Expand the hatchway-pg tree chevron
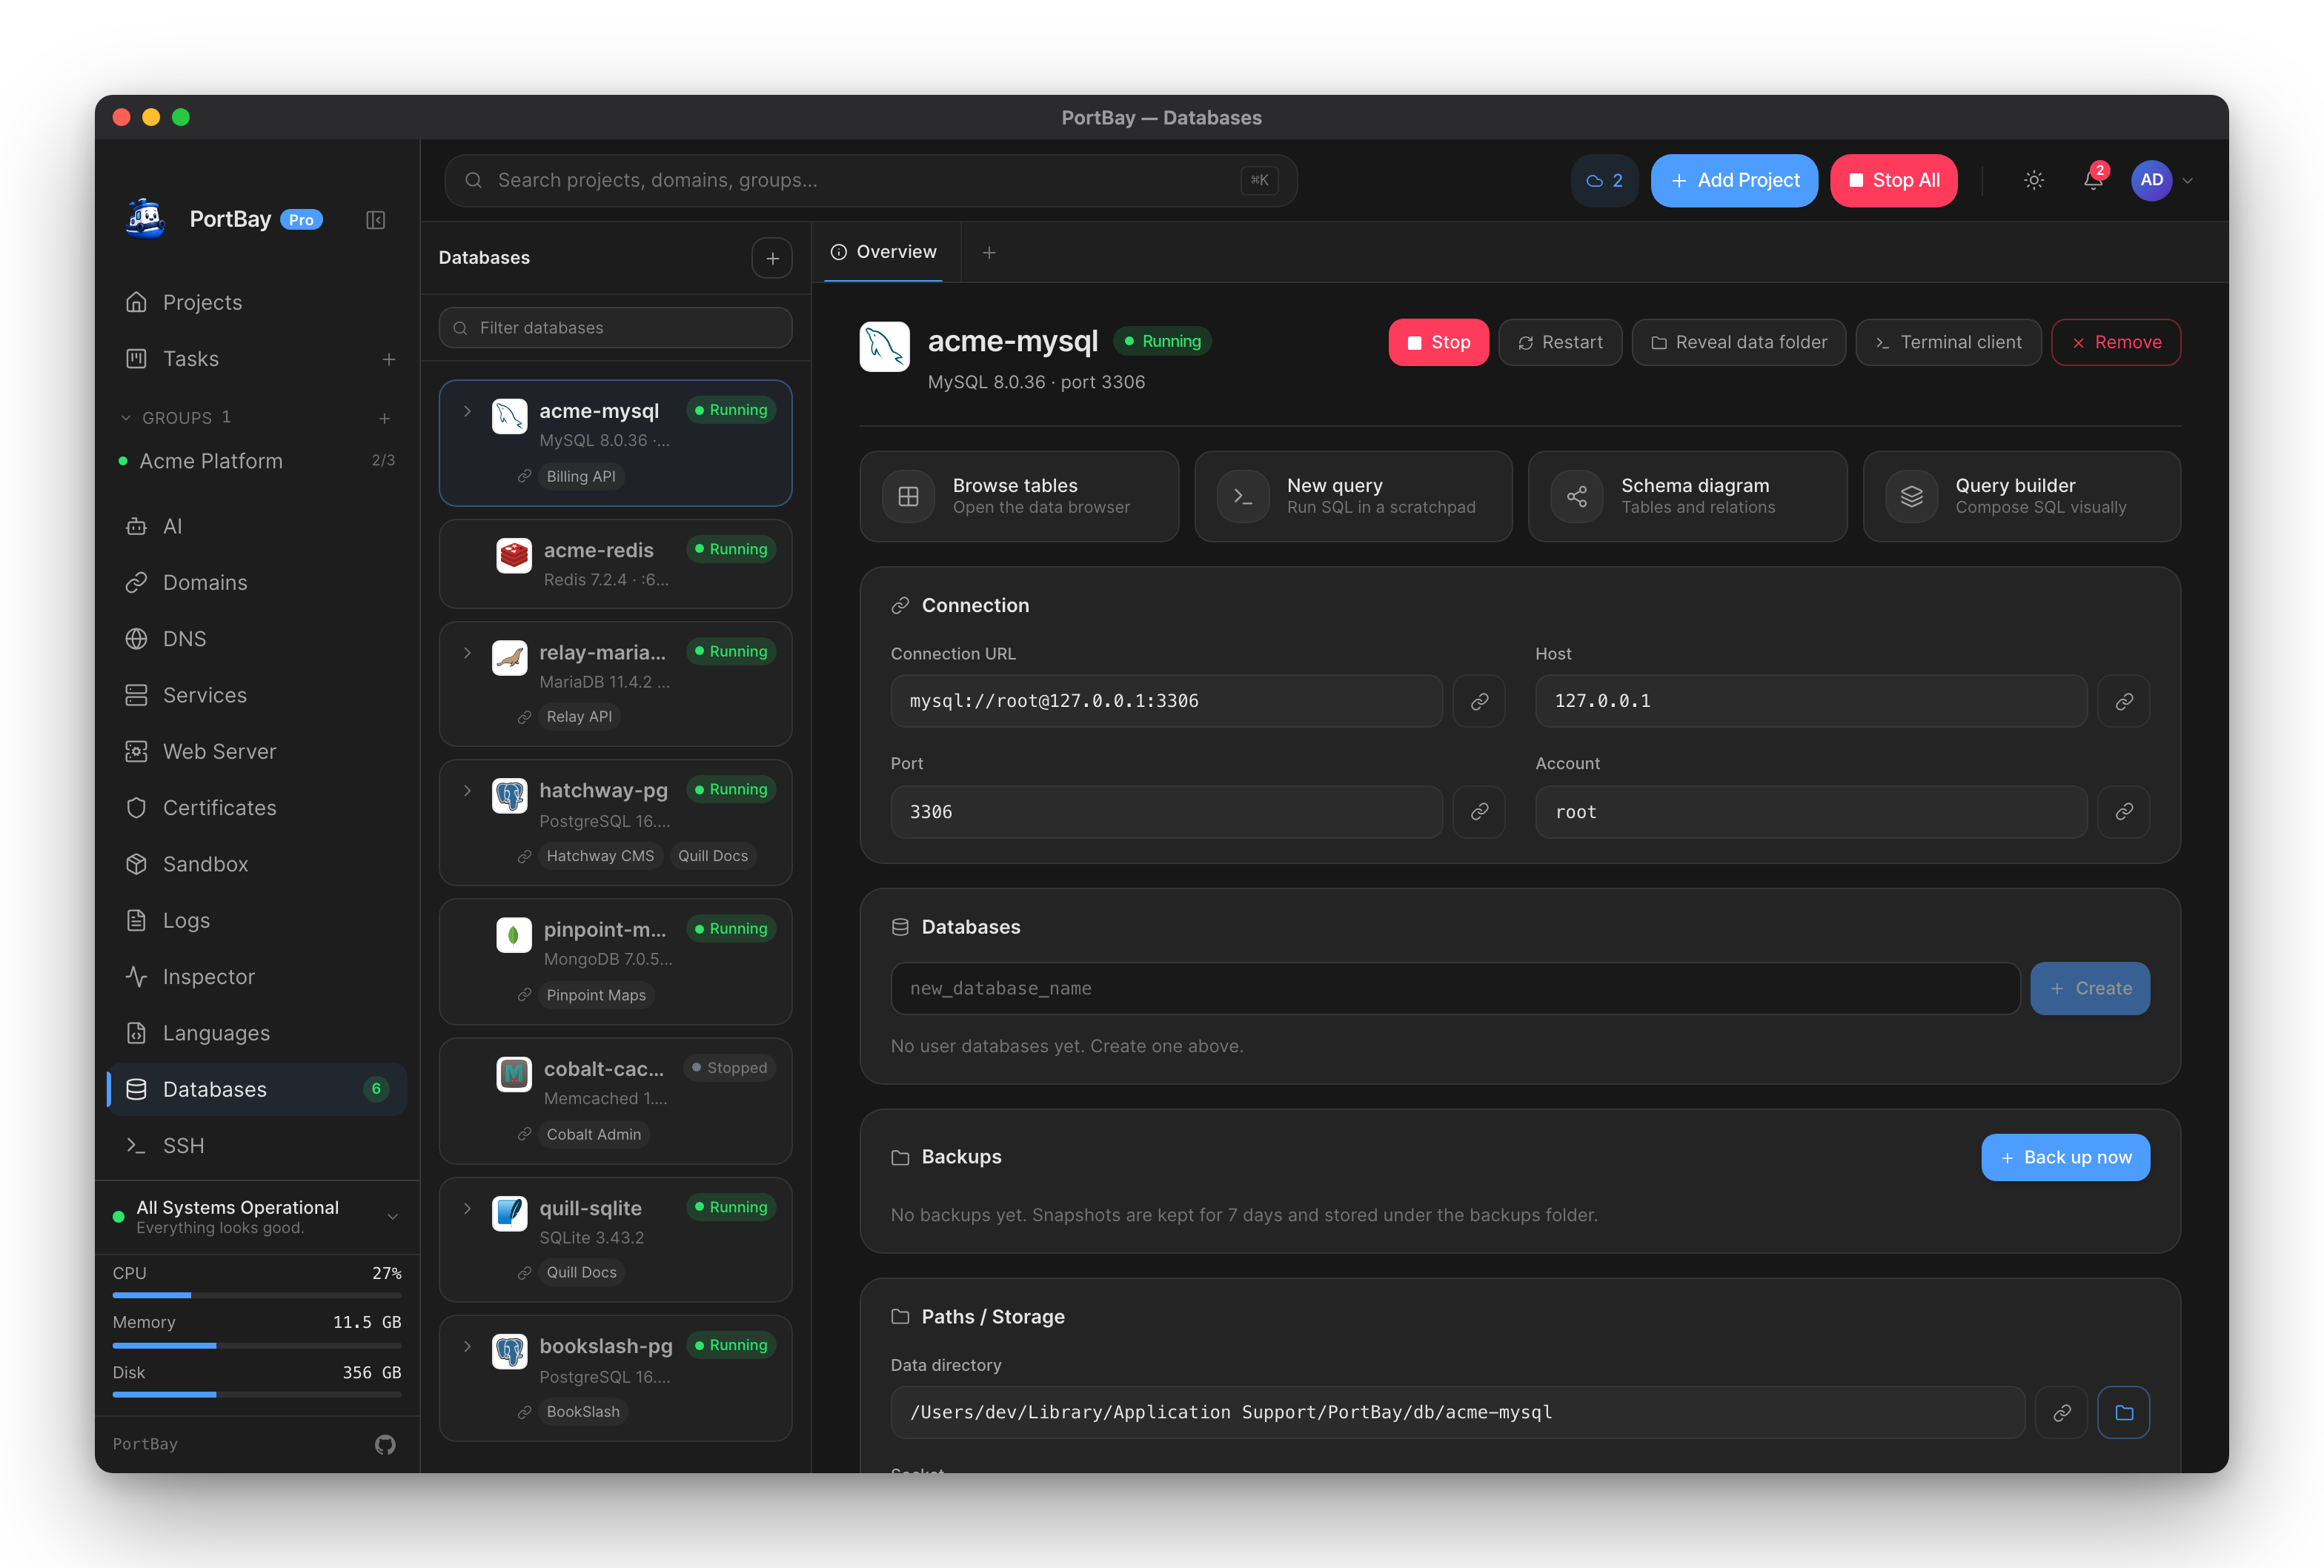The width and height of the screenshot is (2324, 1568). tap(467, 791)
